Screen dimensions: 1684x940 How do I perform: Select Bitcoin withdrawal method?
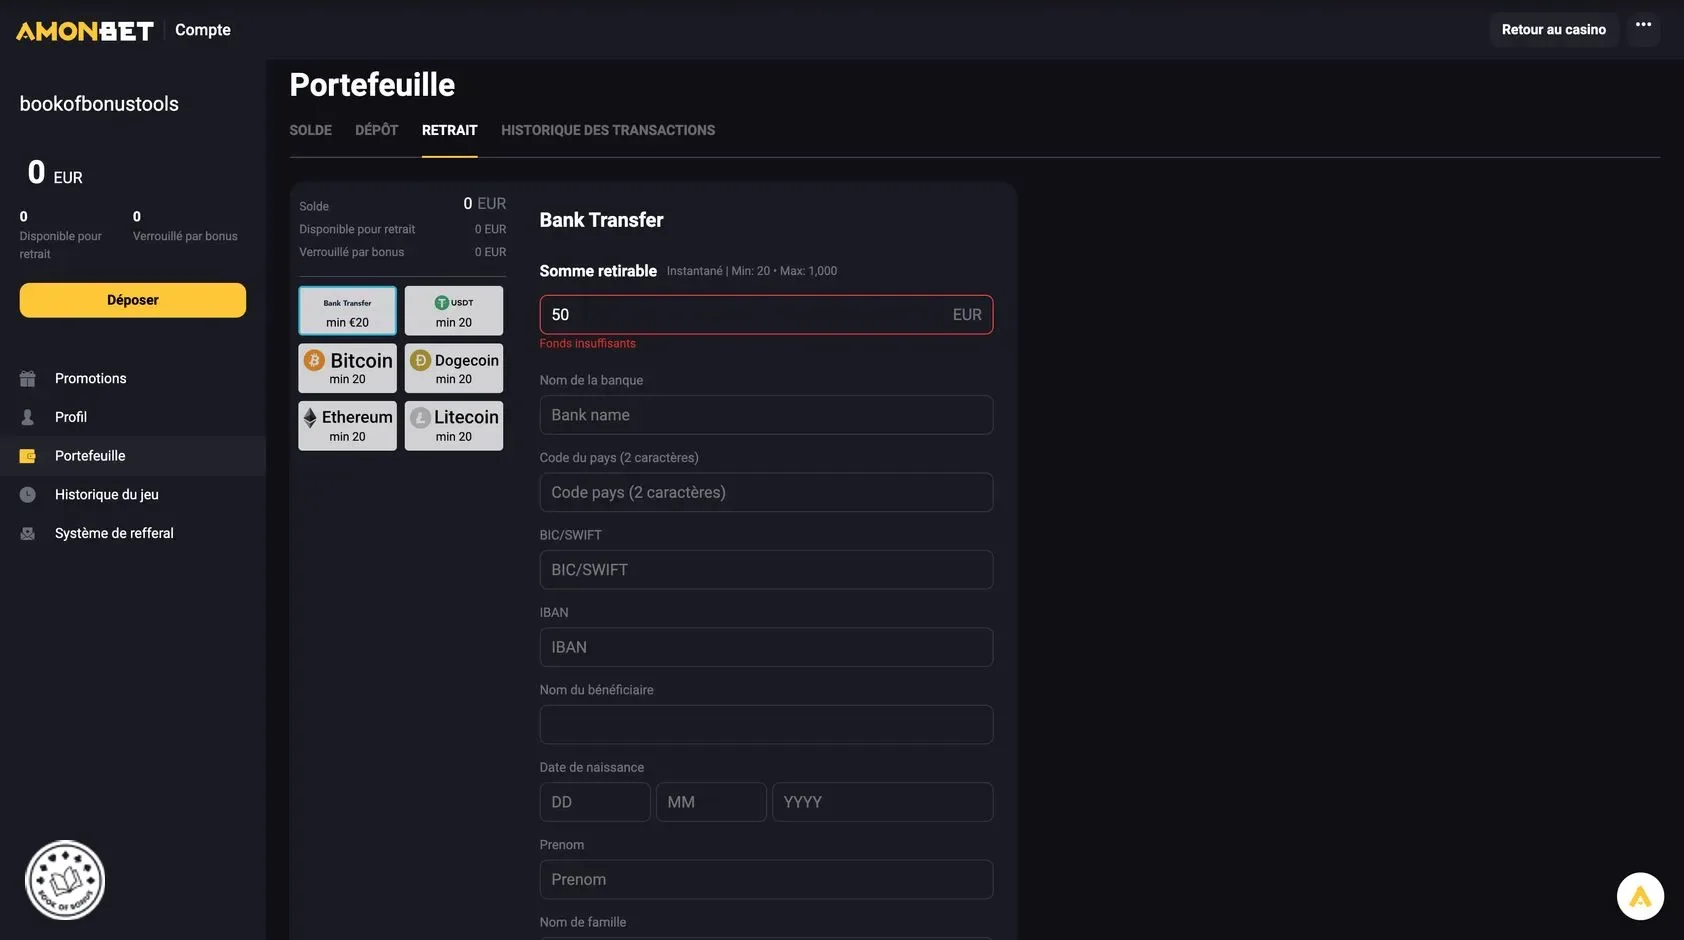pos(347,368)
